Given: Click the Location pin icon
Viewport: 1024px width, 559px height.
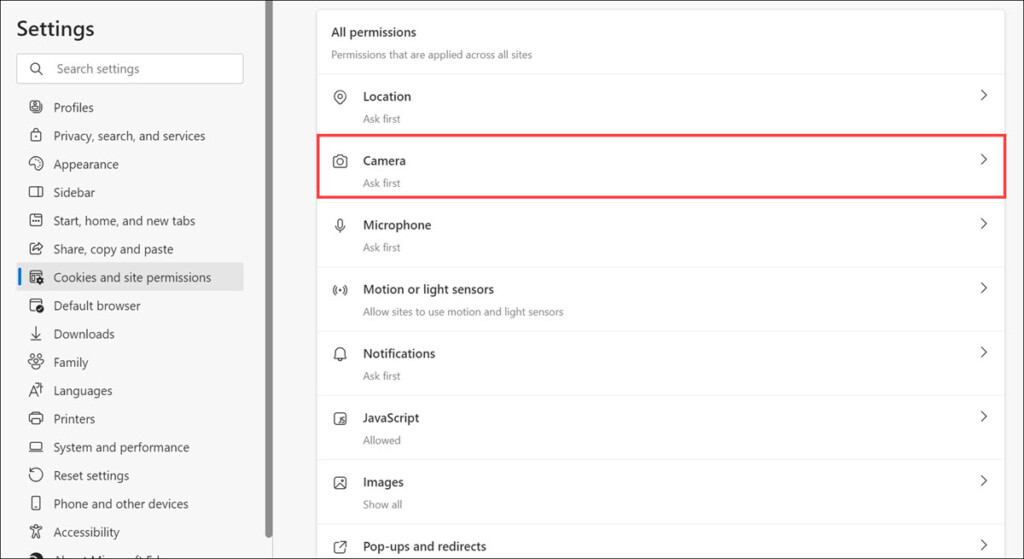Looking at the screenshot, I should 340,97.
